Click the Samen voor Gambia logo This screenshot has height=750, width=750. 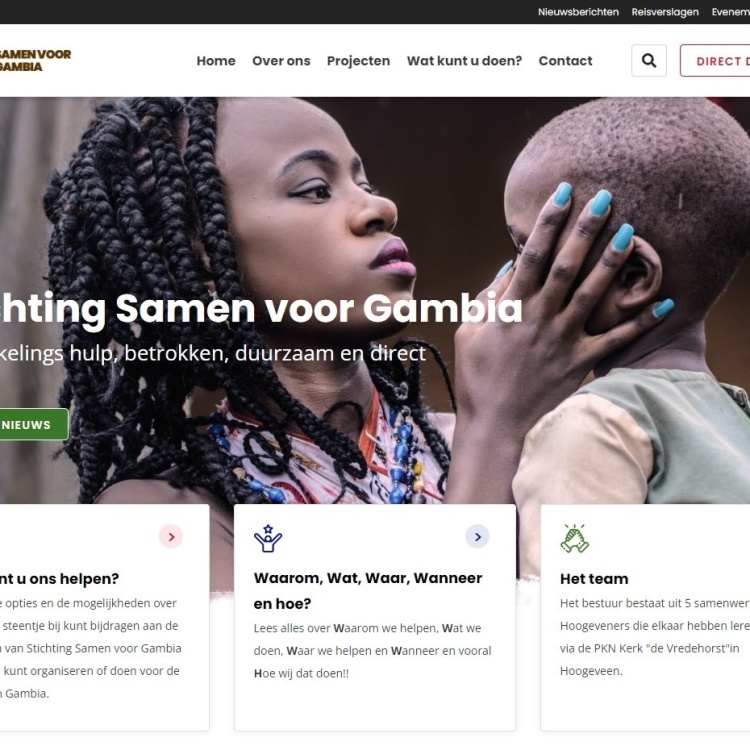(x=34, y=60)
